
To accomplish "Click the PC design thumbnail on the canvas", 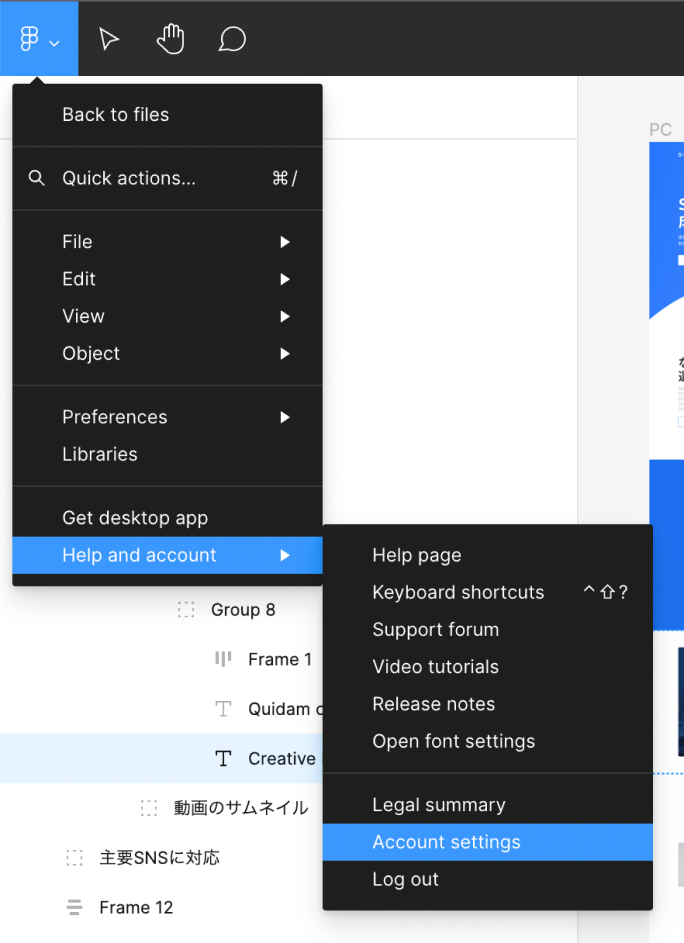I will click(666, 300).
